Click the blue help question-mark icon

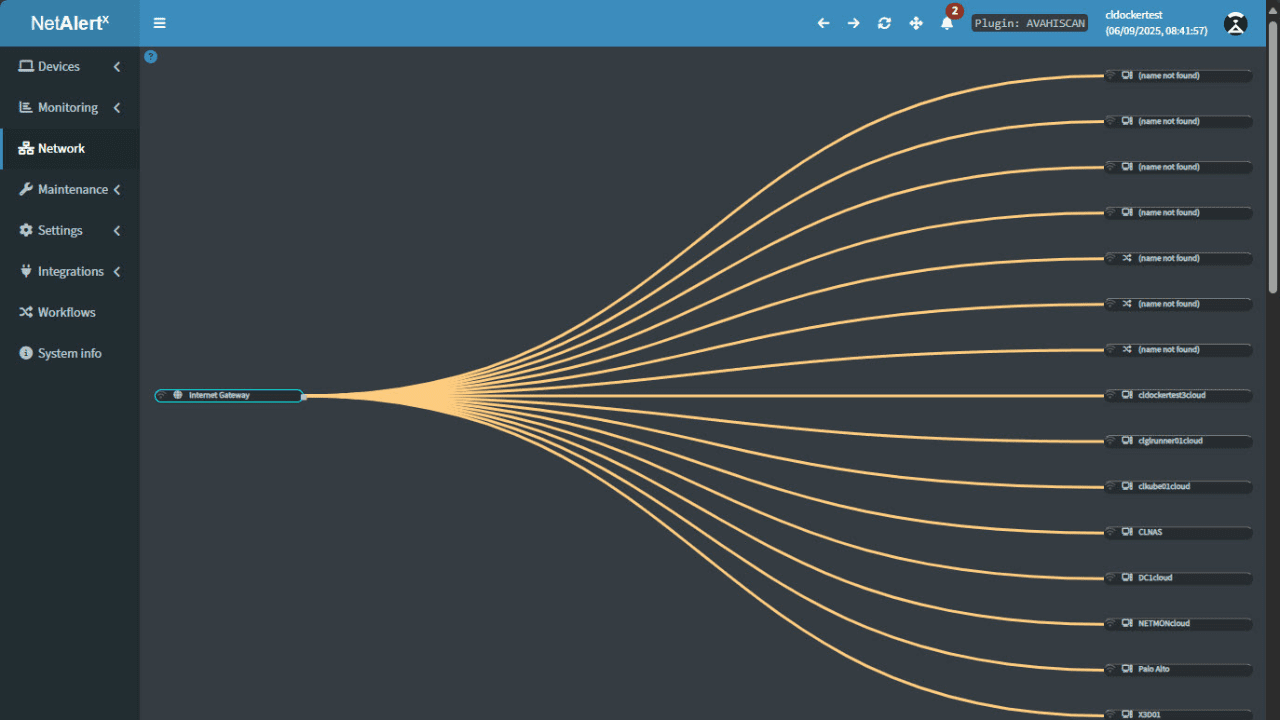tap(151, 57)
